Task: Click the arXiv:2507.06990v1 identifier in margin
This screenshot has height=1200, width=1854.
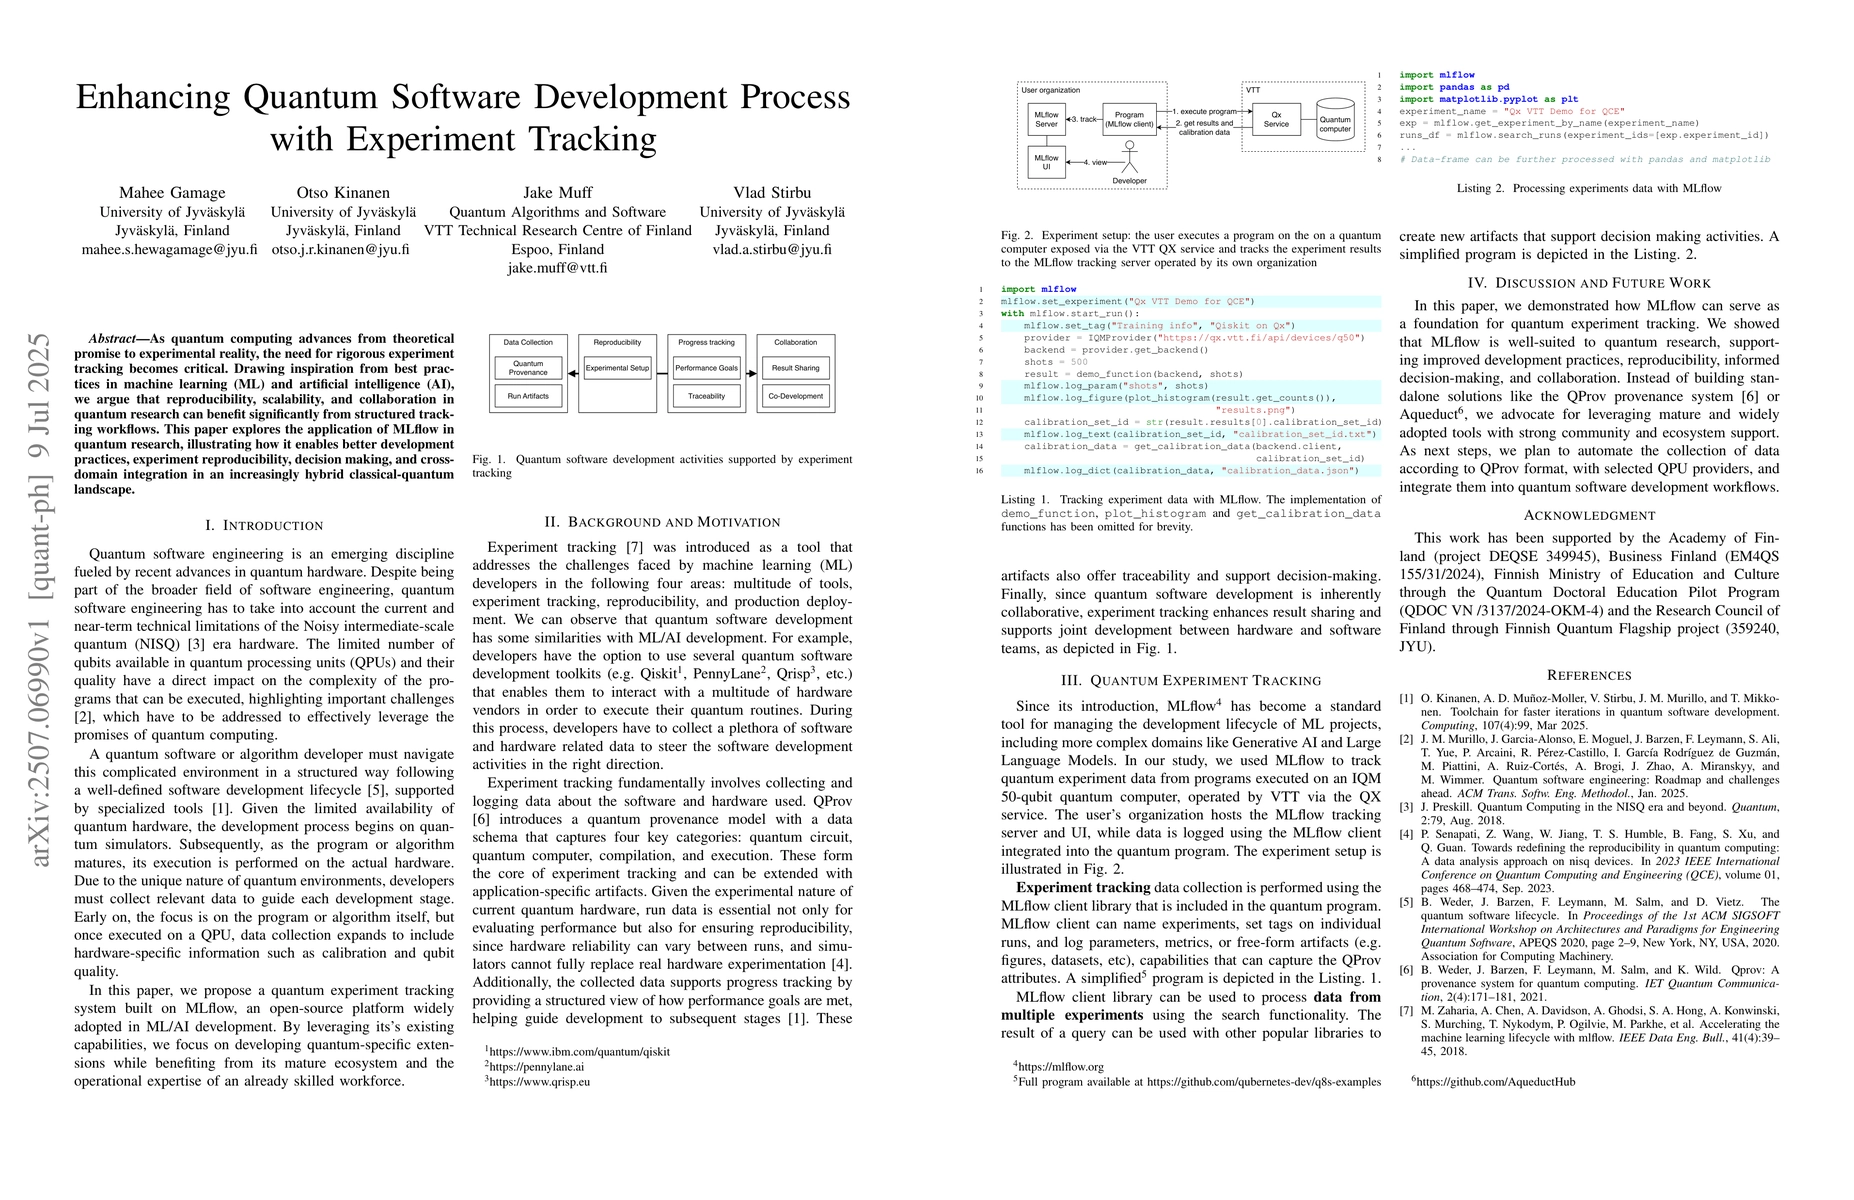Action: pos(40,600)
